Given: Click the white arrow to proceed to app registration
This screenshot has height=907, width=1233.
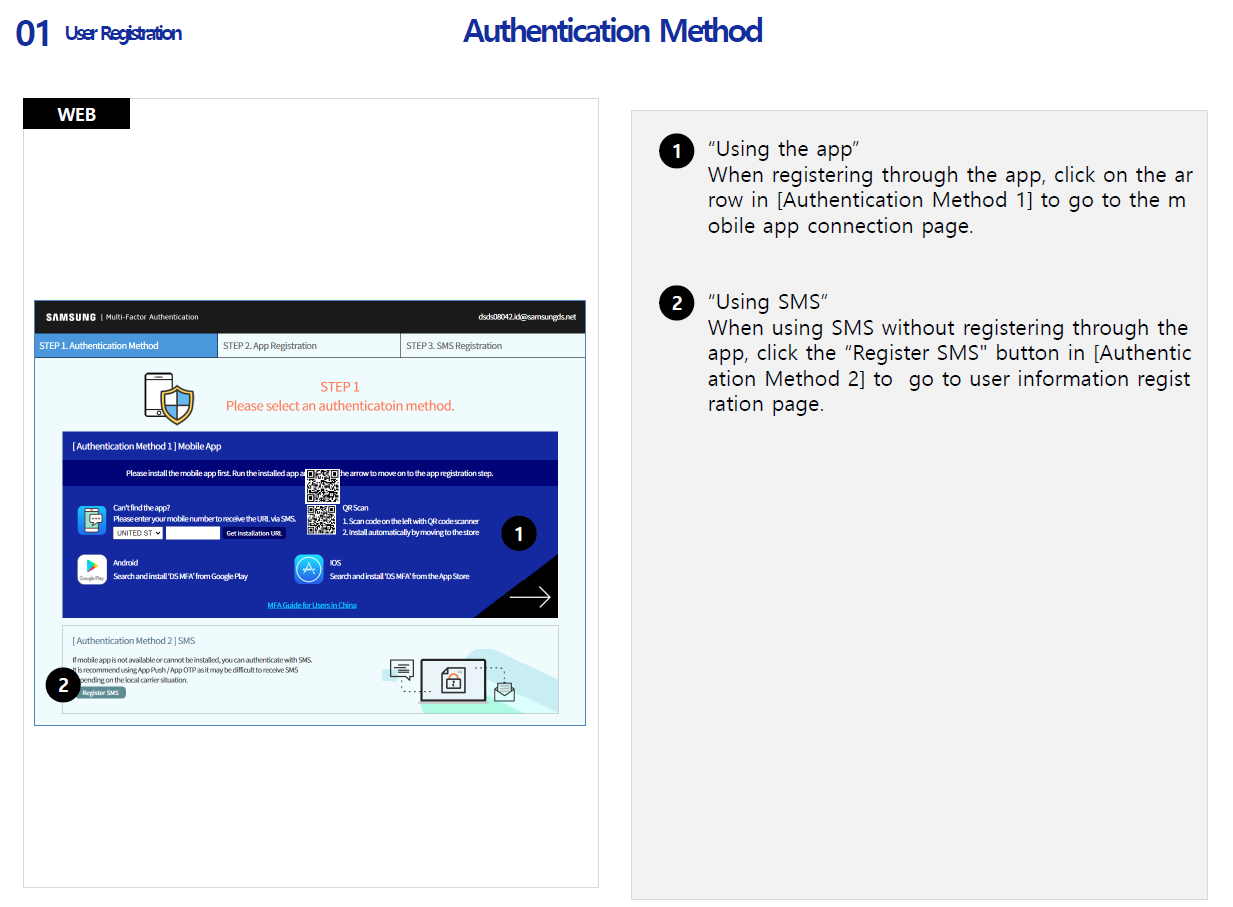Looking at the screenshot, I should 529,597.
